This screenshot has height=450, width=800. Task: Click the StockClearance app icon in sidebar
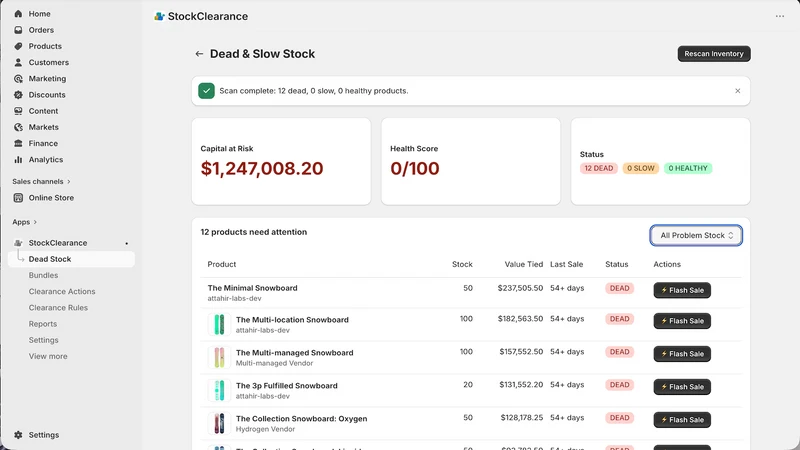click(x=18, y=243)
